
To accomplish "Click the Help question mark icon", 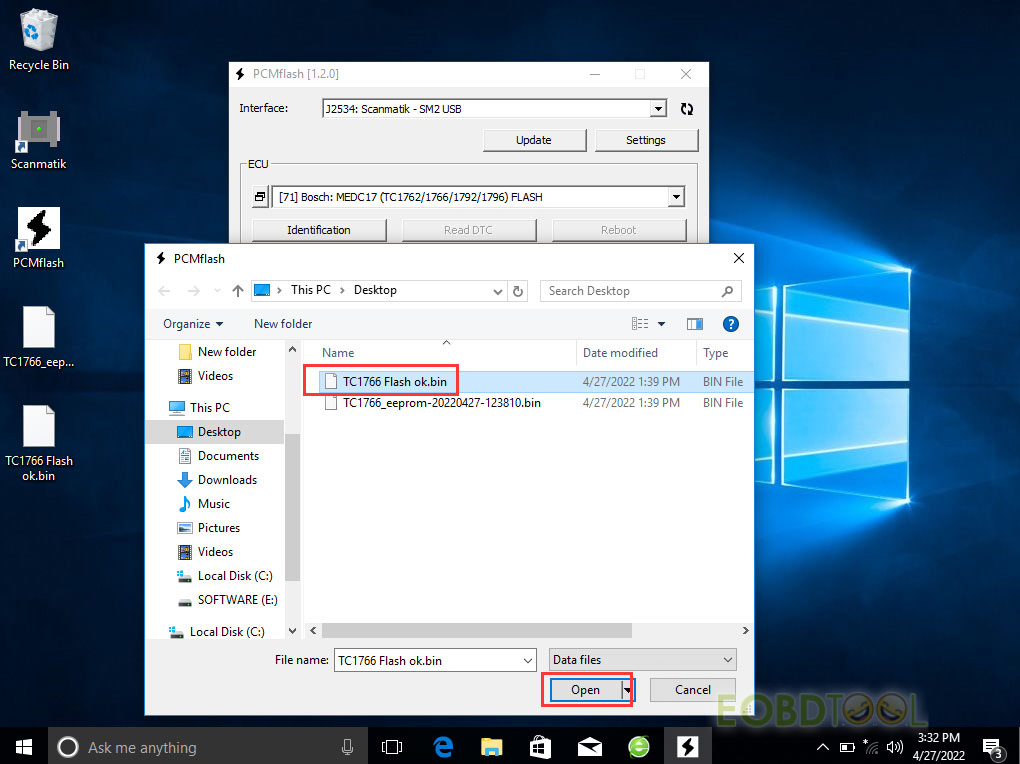I will coord(730,323).
